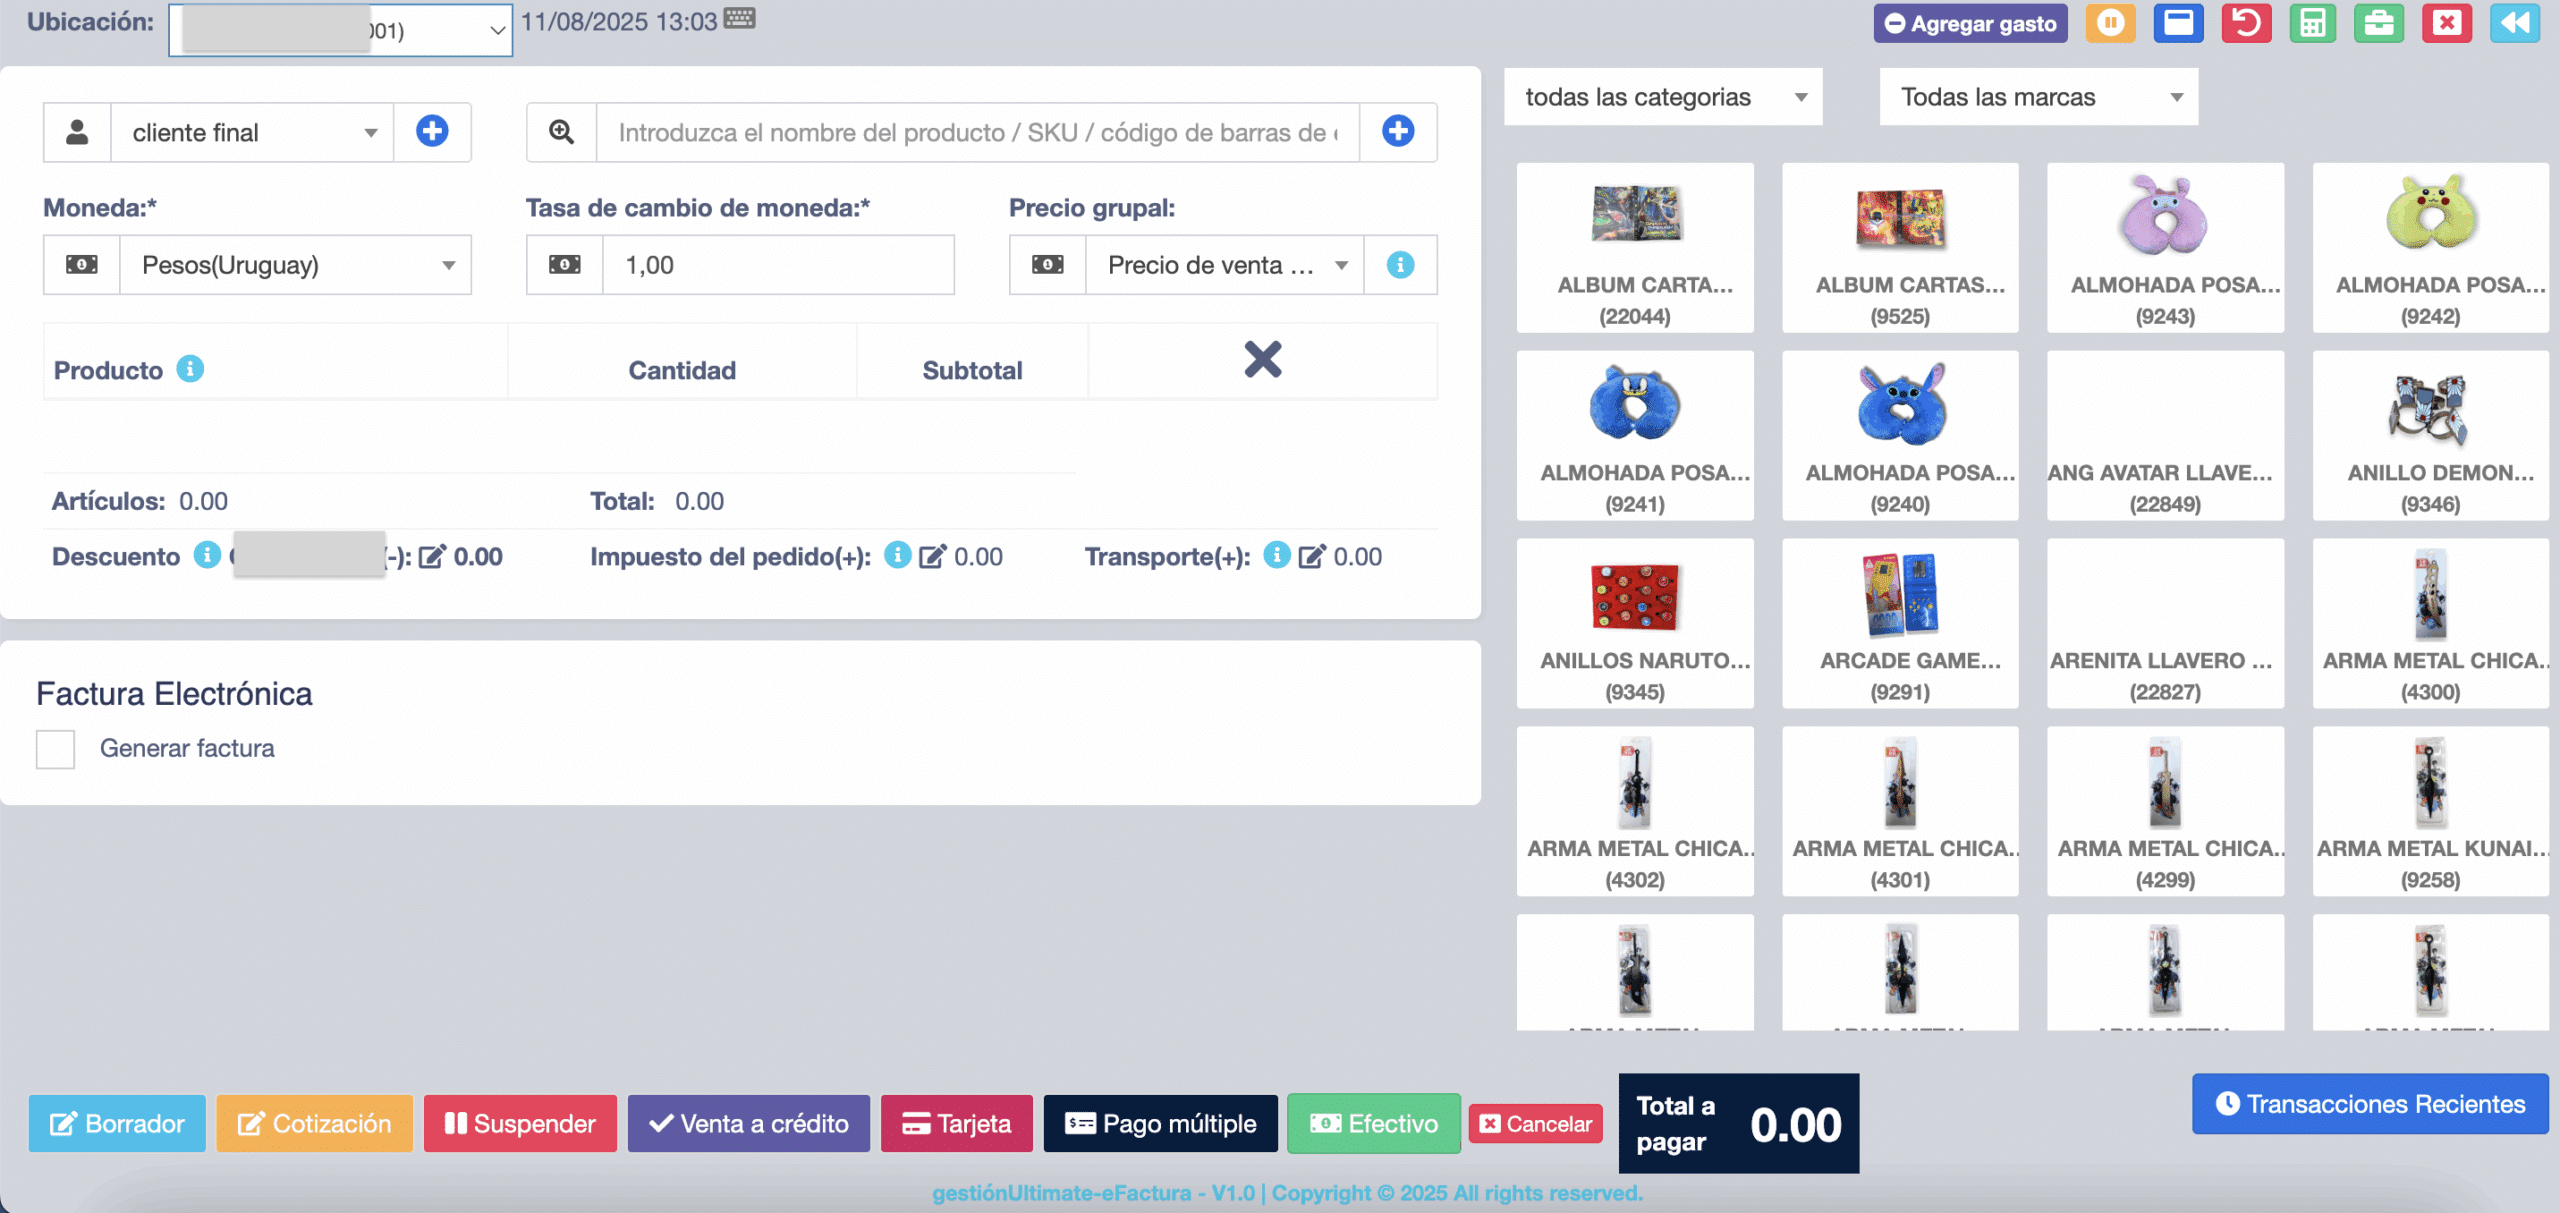
Task: Click info icon beside Precio grupal dropdown
Action: click(1400, 265)
